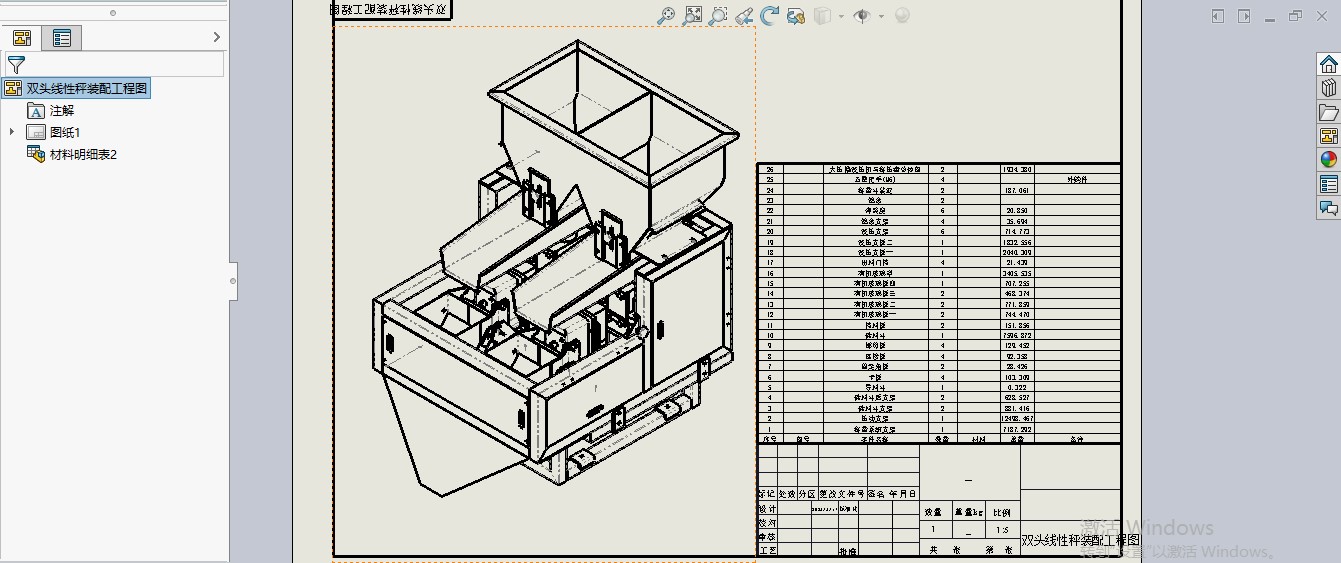Expand the manager panel tabs chevron
1341x563 pixels.
point(217,38)
